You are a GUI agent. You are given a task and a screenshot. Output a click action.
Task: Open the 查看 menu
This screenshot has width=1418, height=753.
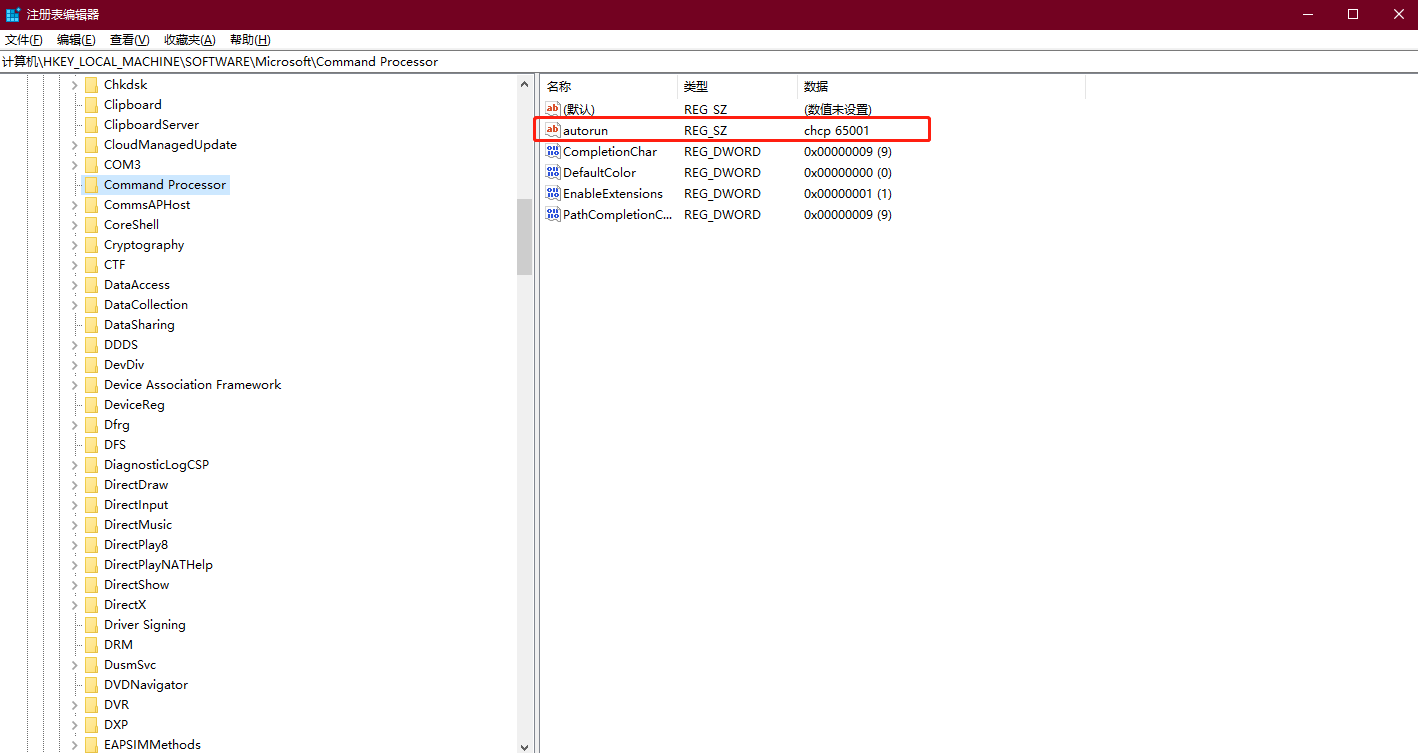coord(128,40)
